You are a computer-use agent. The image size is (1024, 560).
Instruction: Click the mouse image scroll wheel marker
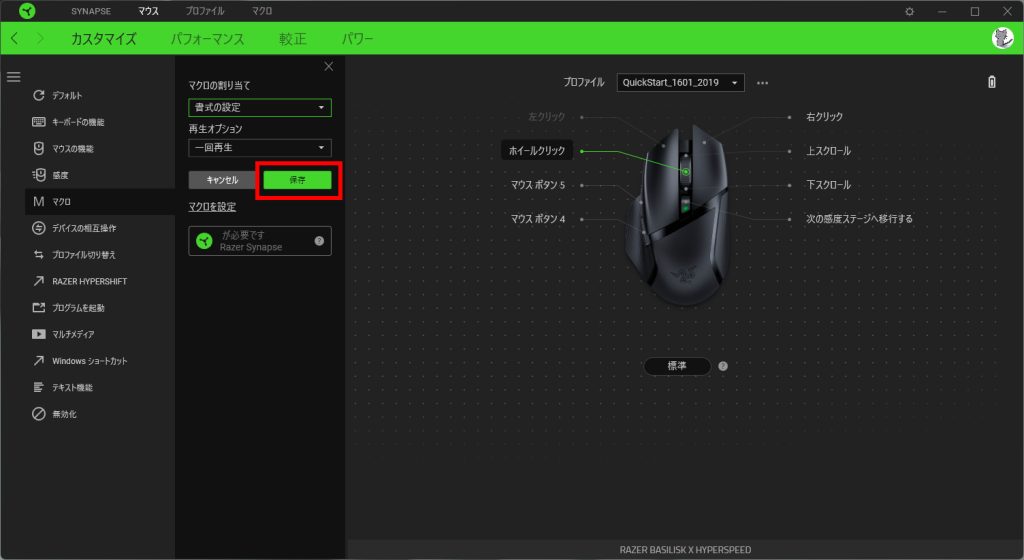click(686, 172)
